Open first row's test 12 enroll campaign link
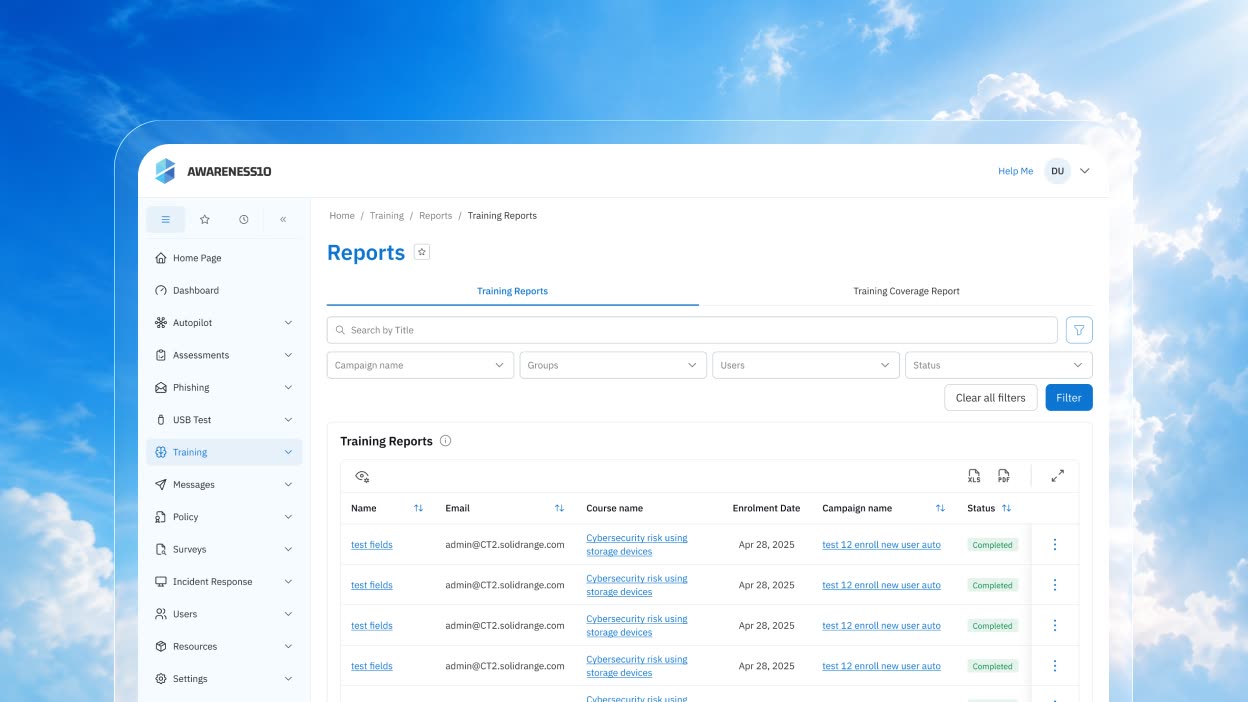Viewport: 1248px width, 702px height. point(881,545)
